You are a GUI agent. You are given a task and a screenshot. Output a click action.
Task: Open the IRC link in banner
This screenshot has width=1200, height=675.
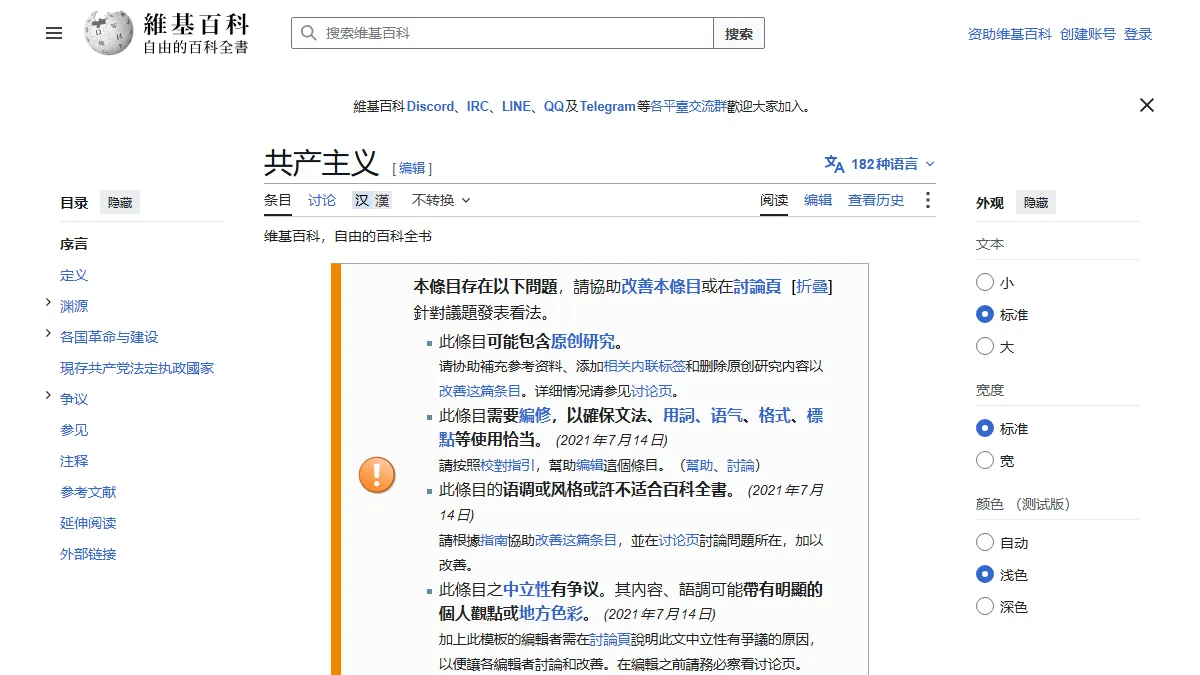pos(478,106)
